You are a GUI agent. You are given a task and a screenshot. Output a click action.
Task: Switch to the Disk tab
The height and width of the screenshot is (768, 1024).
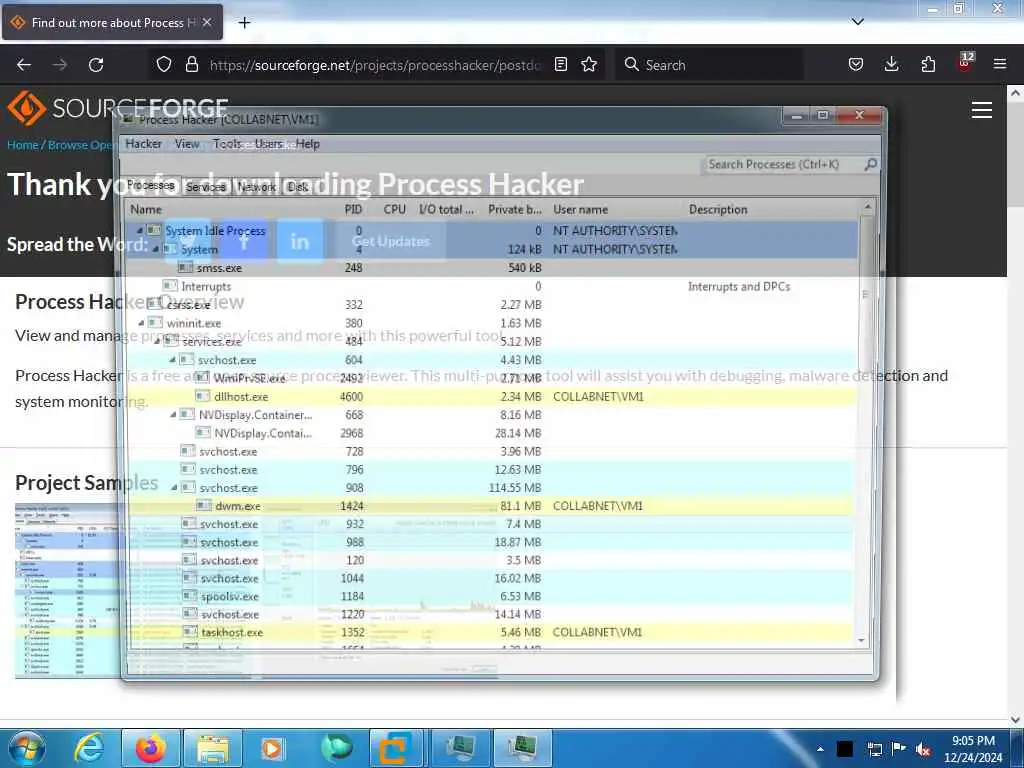pyautogui.click(x=298, y=187)
